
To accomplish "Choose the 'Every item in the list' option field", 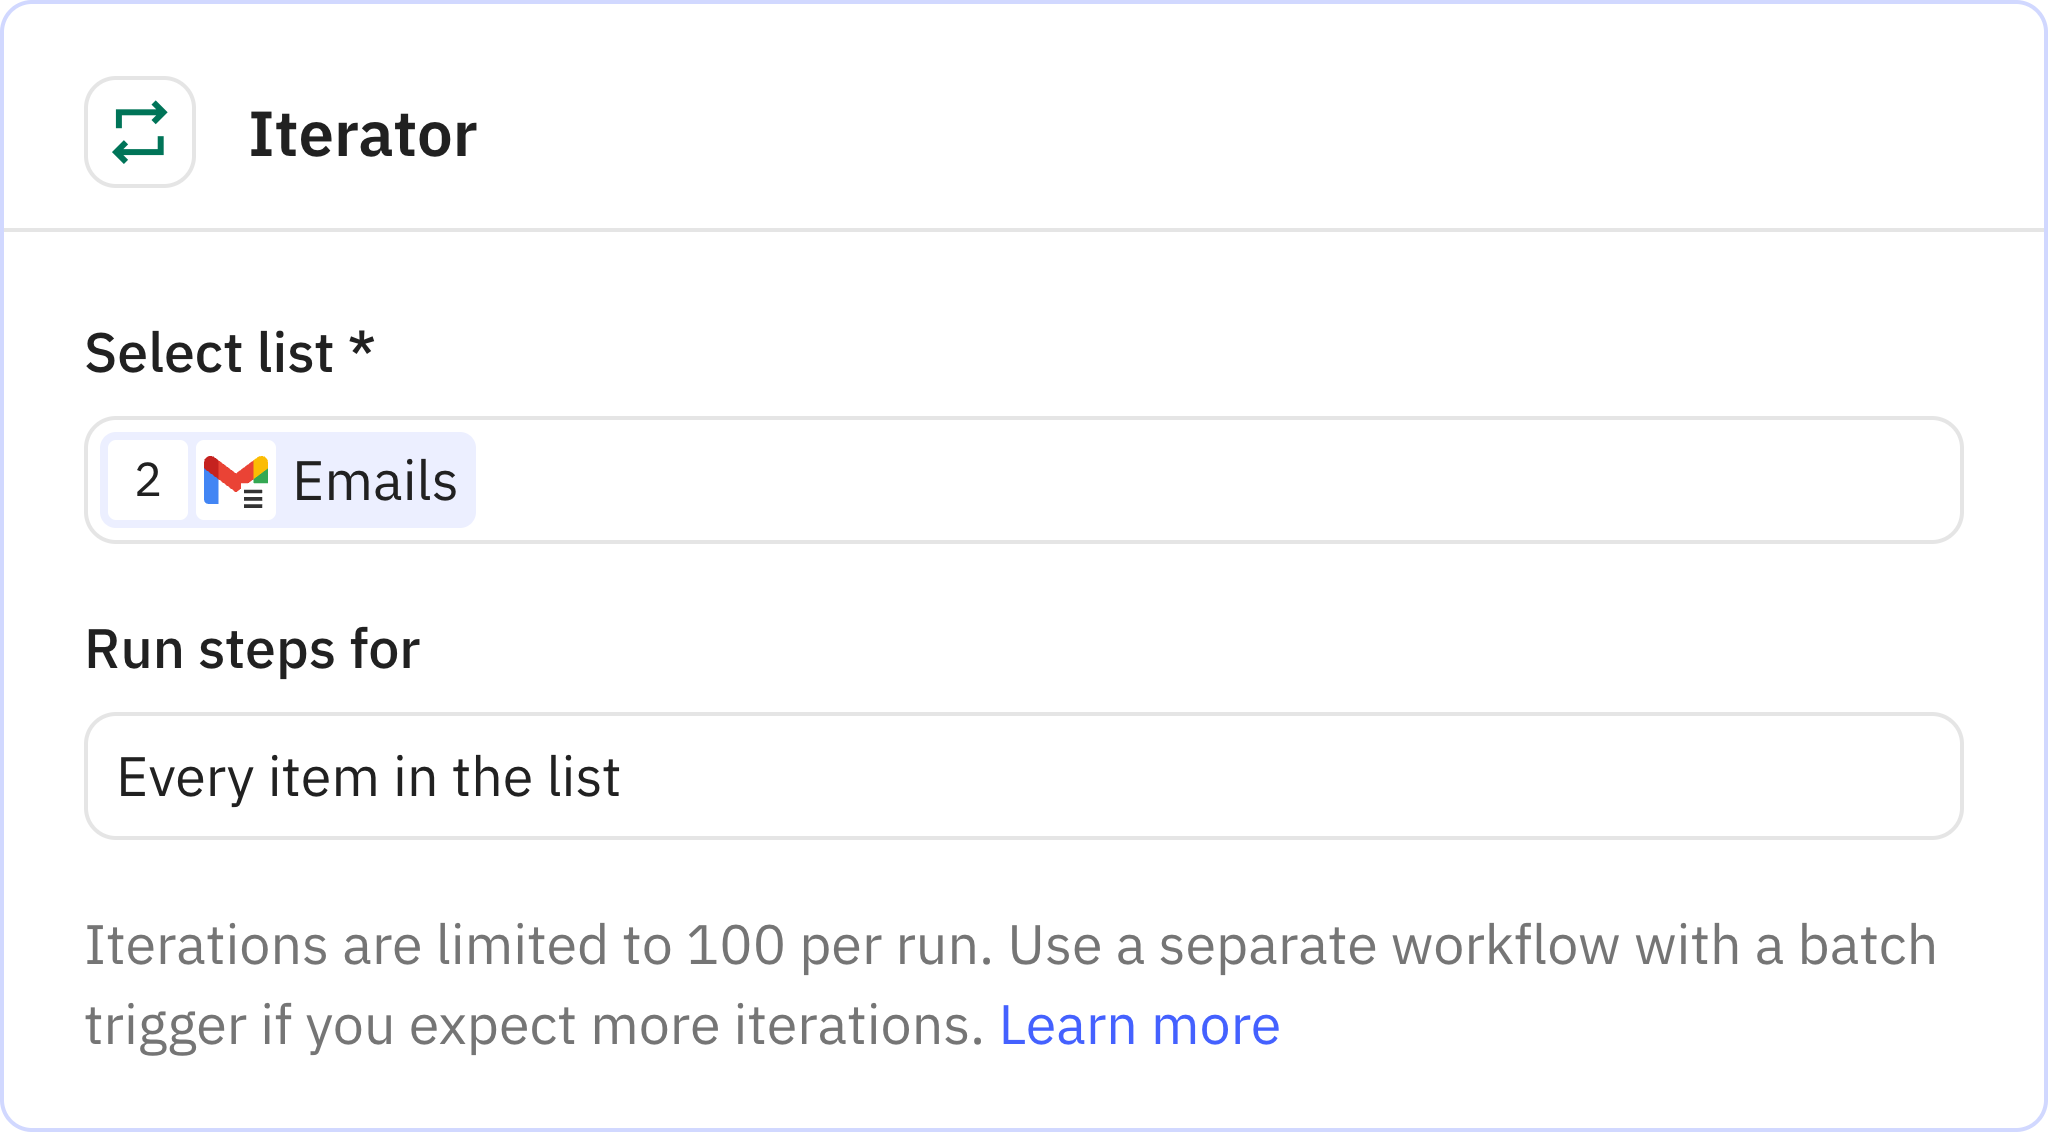I will pos(368,777).
